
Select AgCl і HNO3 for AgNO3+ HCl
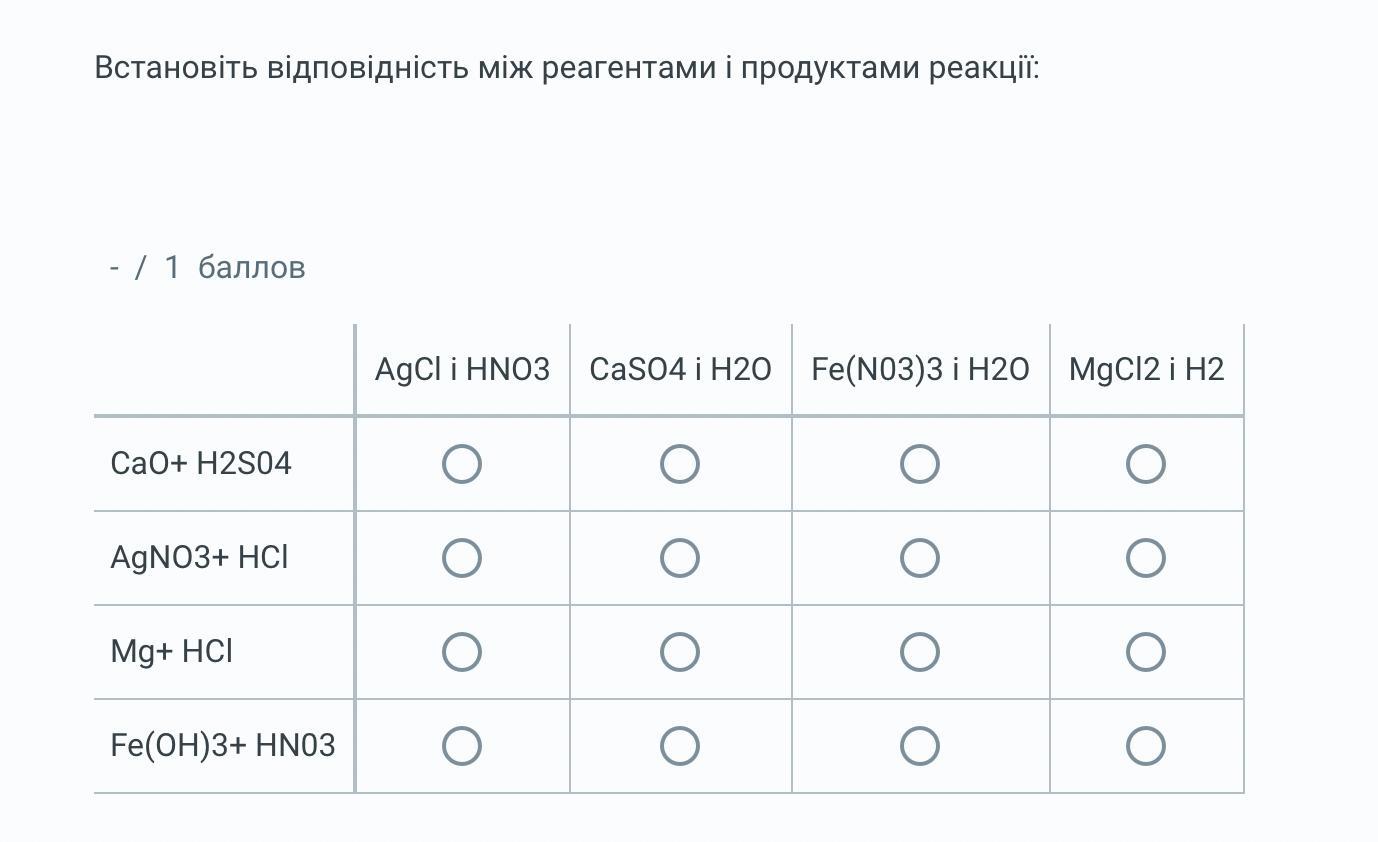462,558
